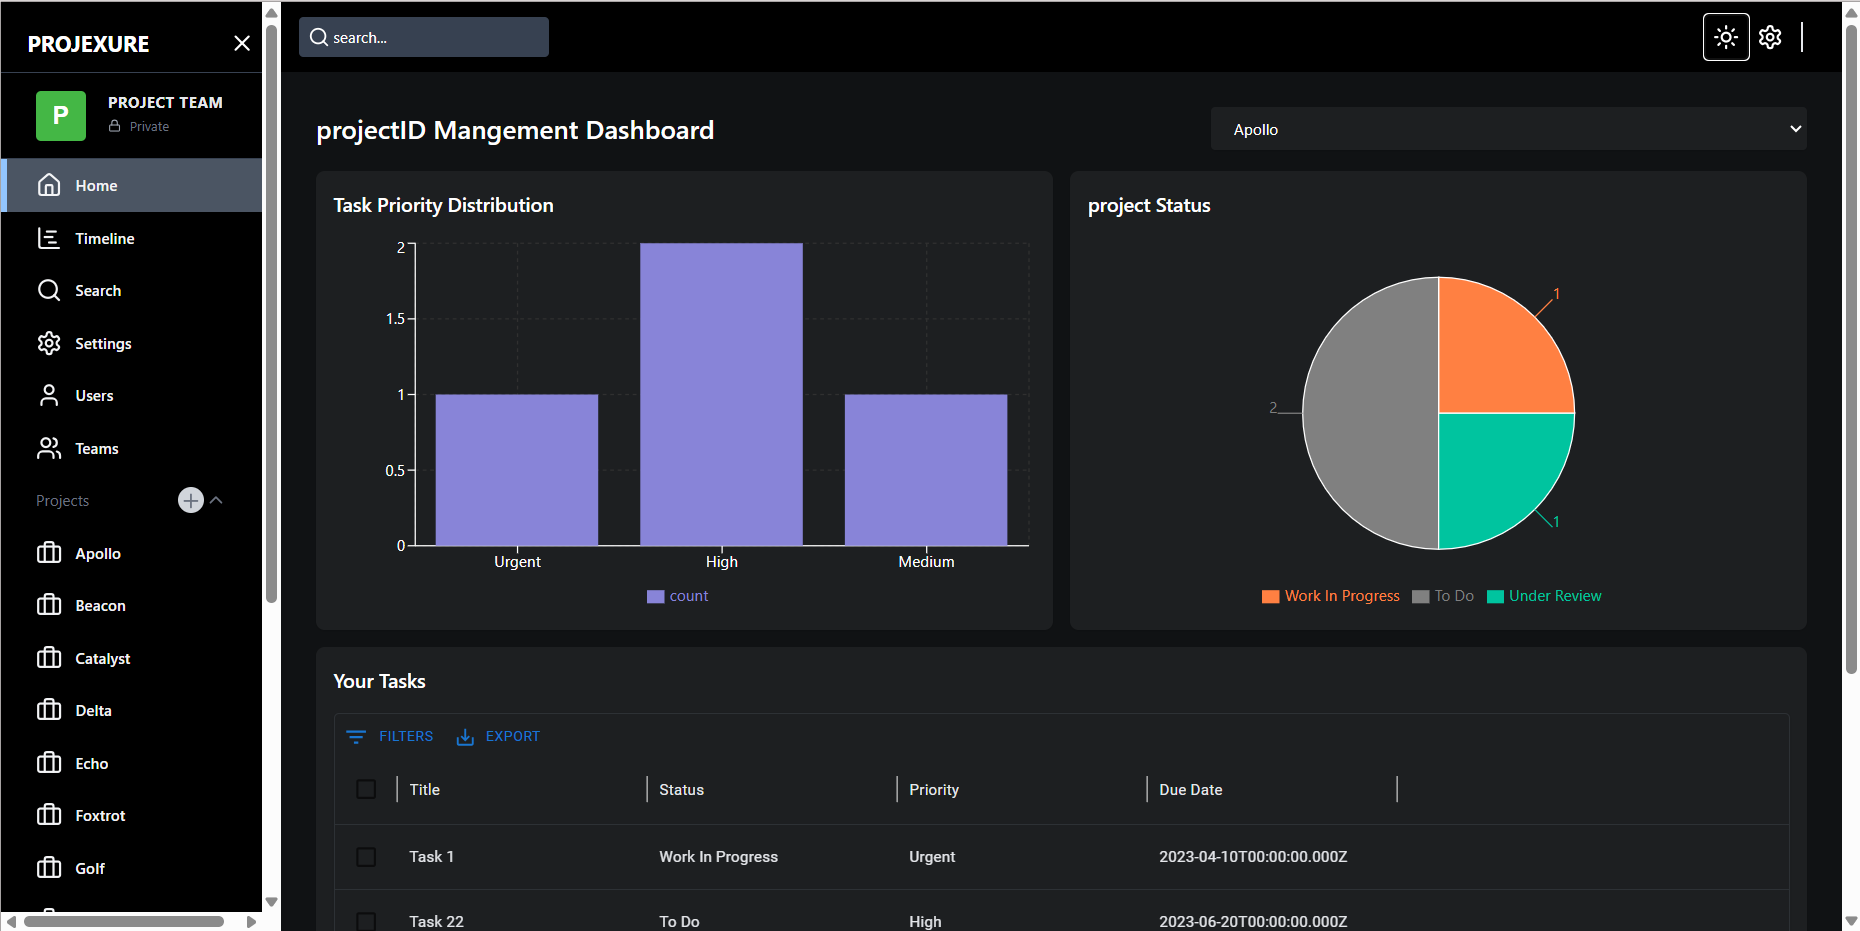Focus the search input field
The image size is (1860, 931).
tap(424, 37)
